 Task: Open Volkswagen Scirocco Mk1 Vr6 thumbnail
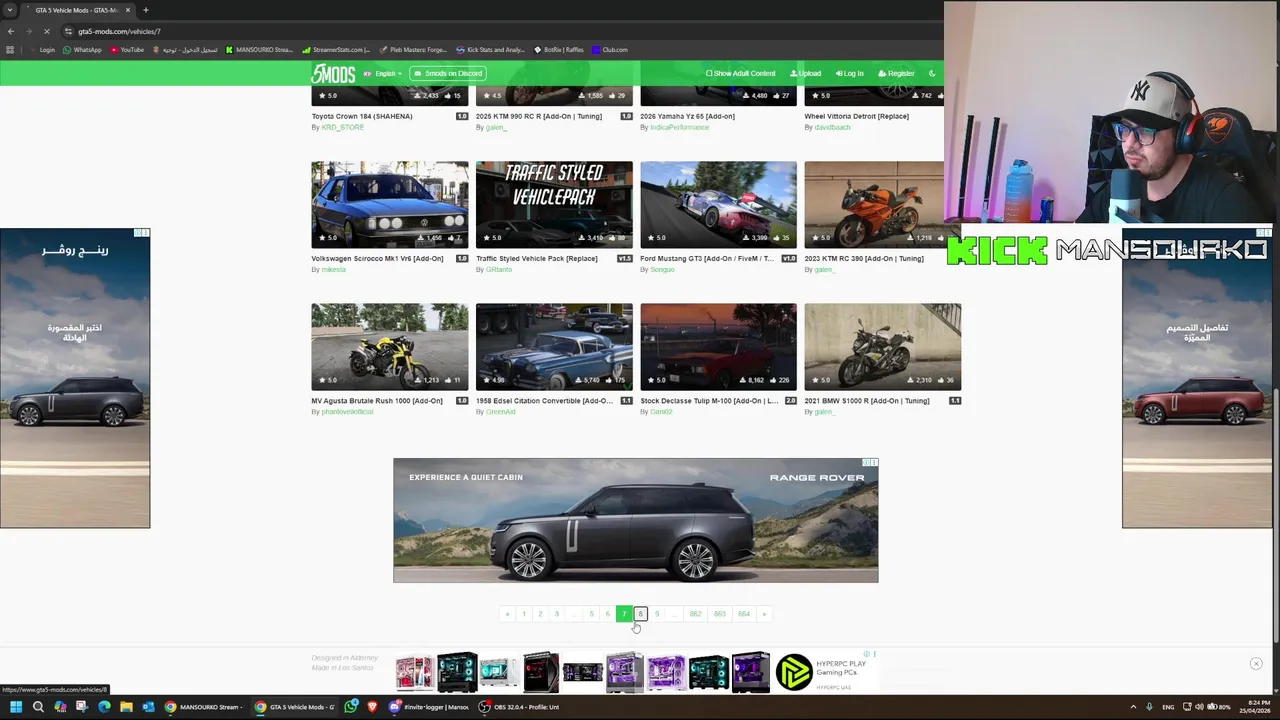pos(389,204)
